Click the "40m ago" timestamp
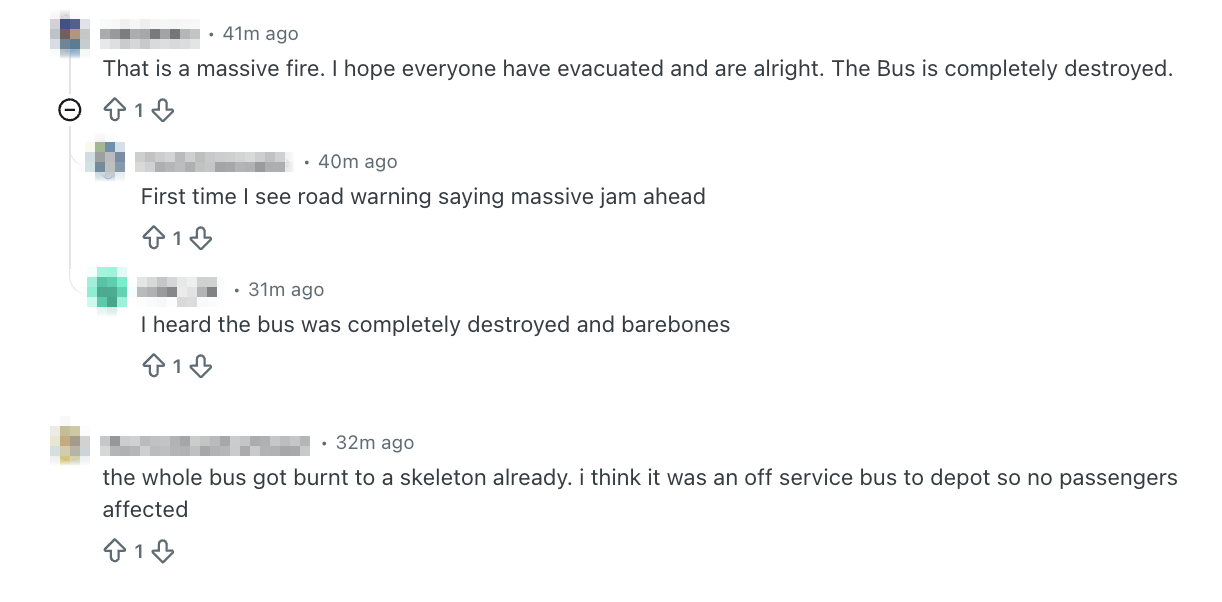Image resolution: width=1222 pixels, height=602 pixels. 358,162
